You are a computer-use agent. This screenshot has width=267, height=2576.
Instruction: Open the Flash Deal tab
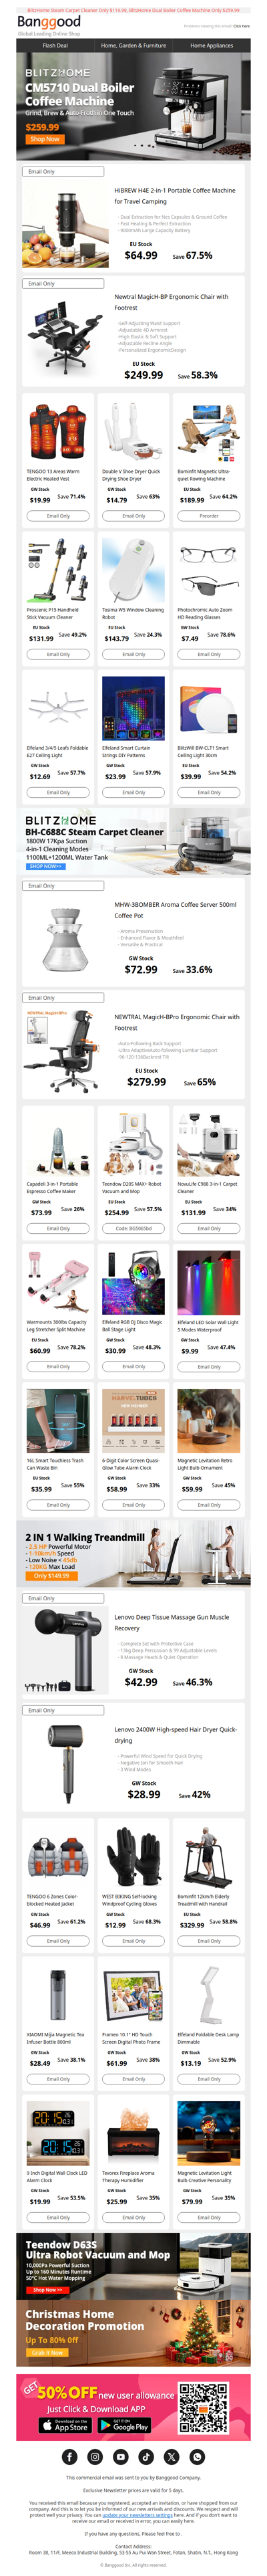[x=55, y=45]
